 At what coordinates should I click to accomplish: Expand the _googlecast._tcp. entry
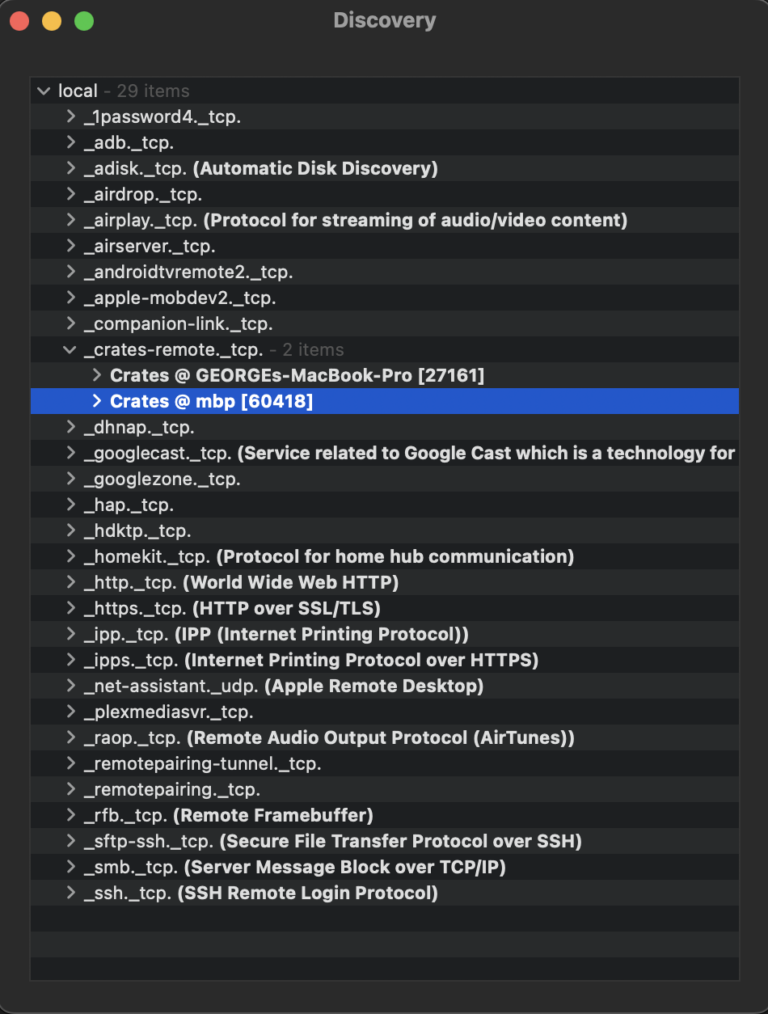click(70, 453)
